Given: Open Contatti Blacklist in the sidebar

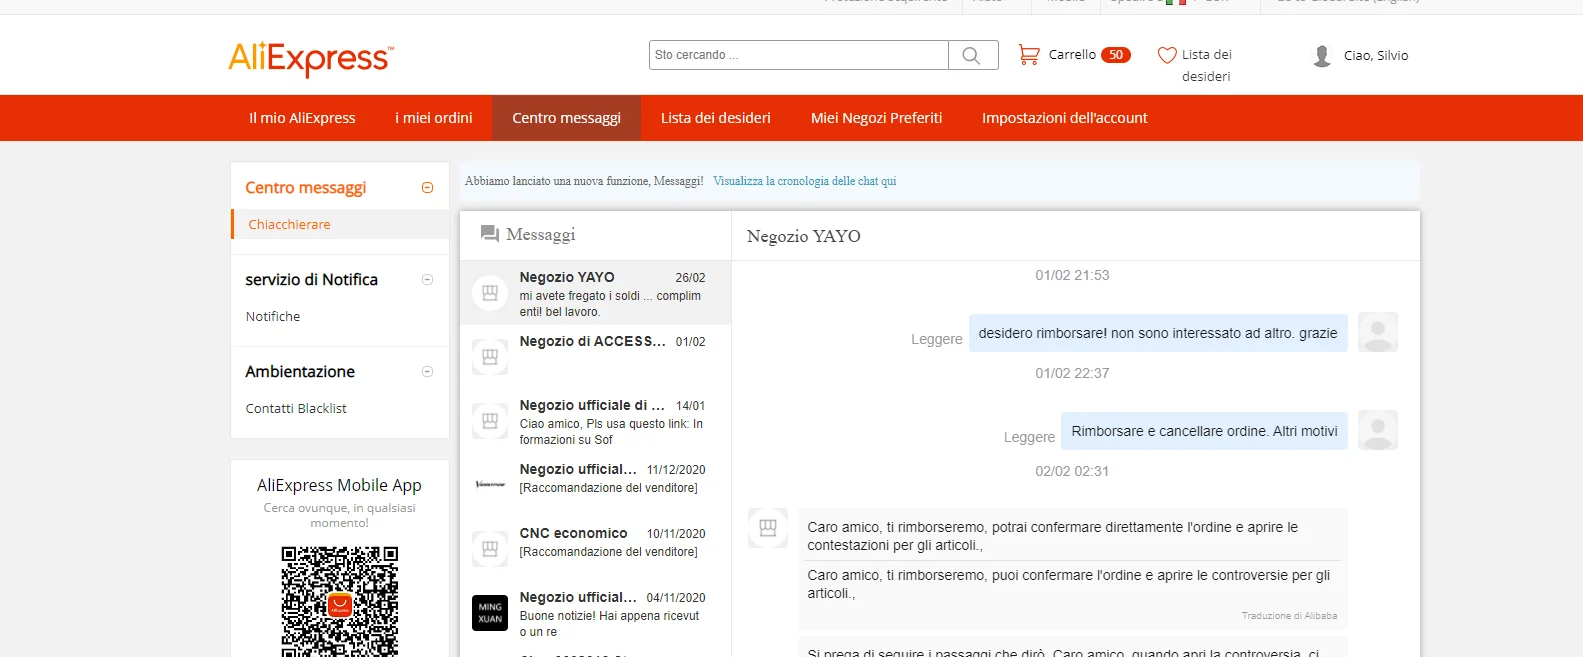Looking at the screenshot, I should coord(296,408).
